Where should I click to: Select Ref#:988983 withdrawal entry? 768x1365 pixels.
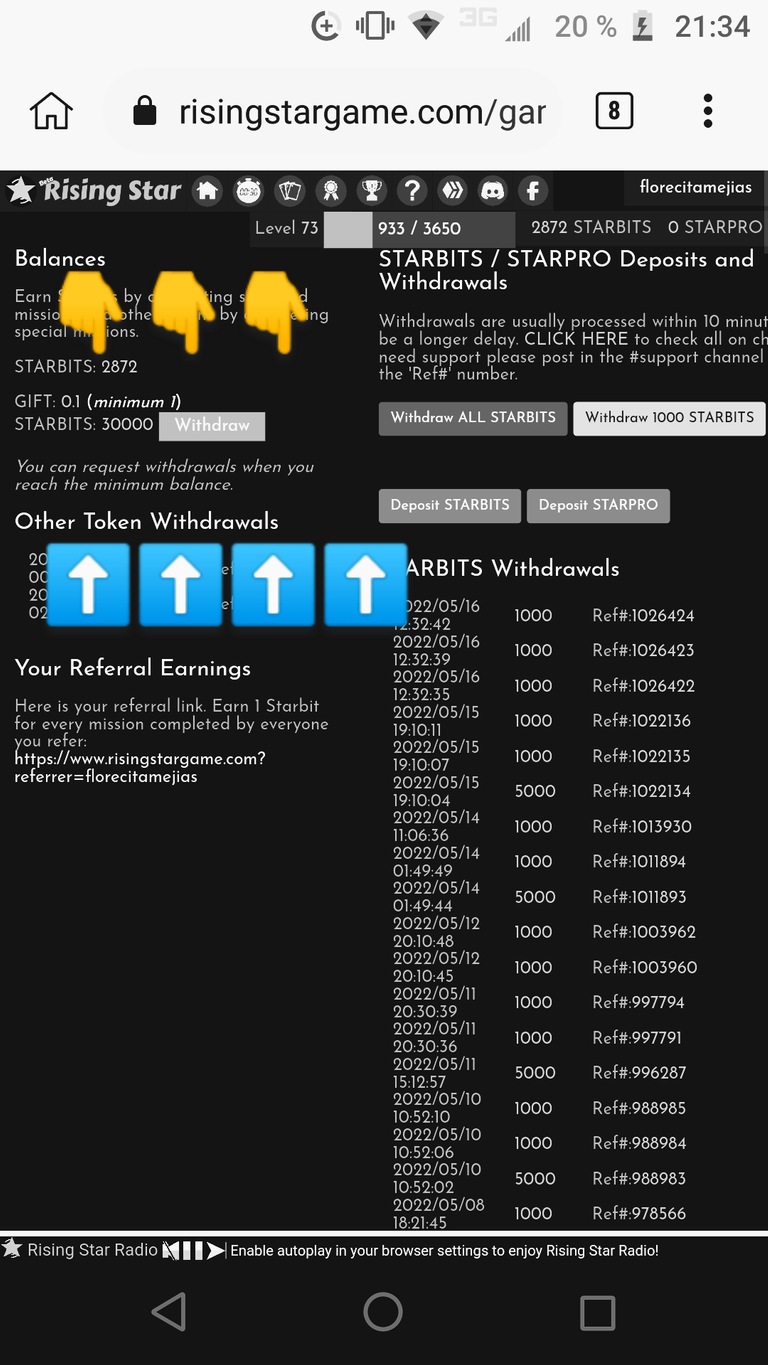[x=639, y=1179]
